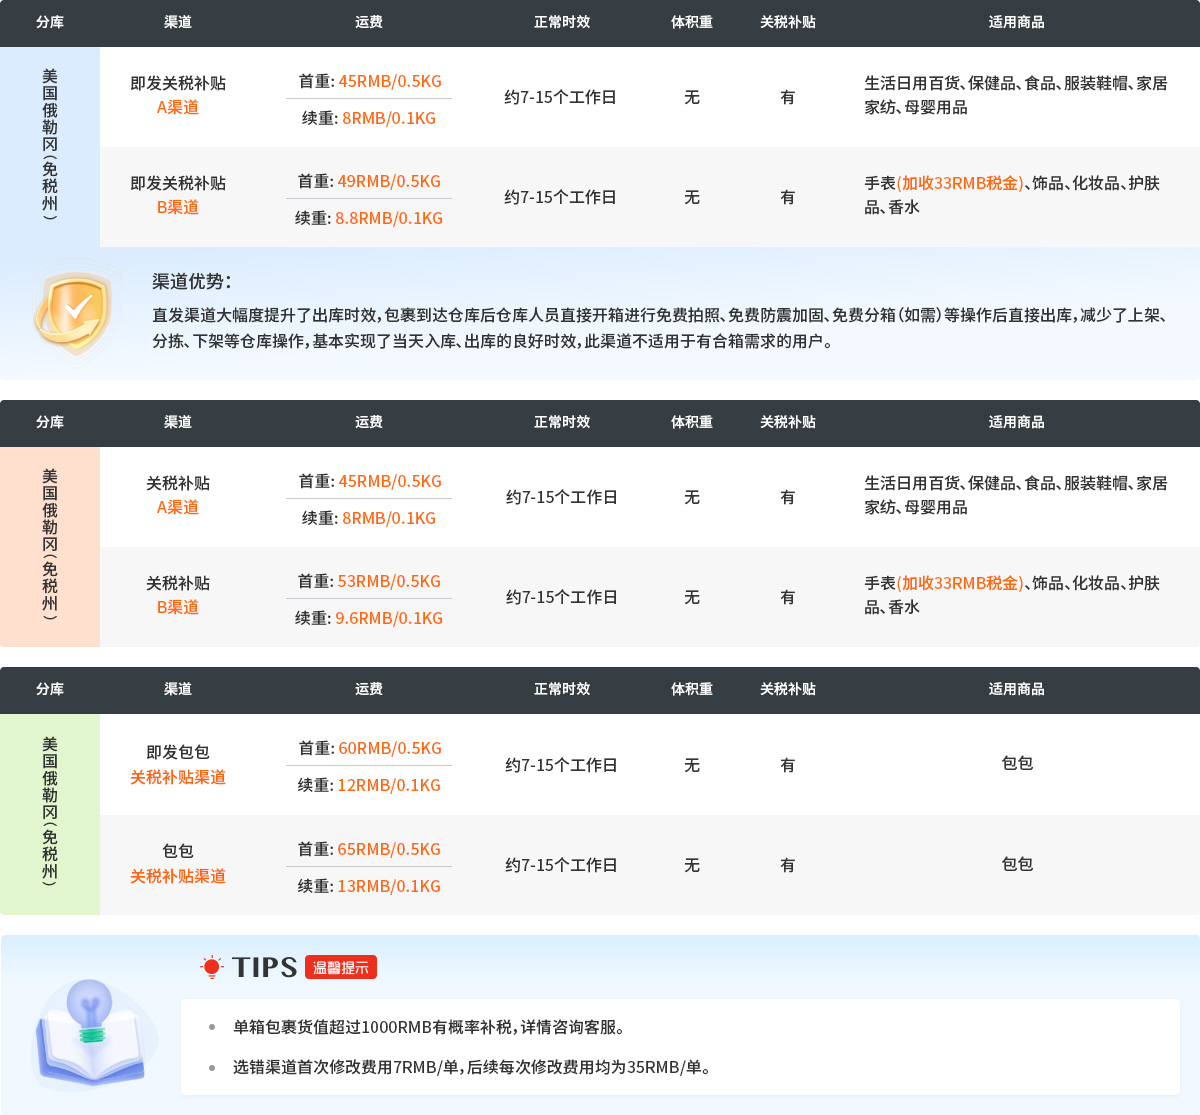Open the 即发关税补贴 A渠道 link
The image size is (1200, 1115).
177,107
